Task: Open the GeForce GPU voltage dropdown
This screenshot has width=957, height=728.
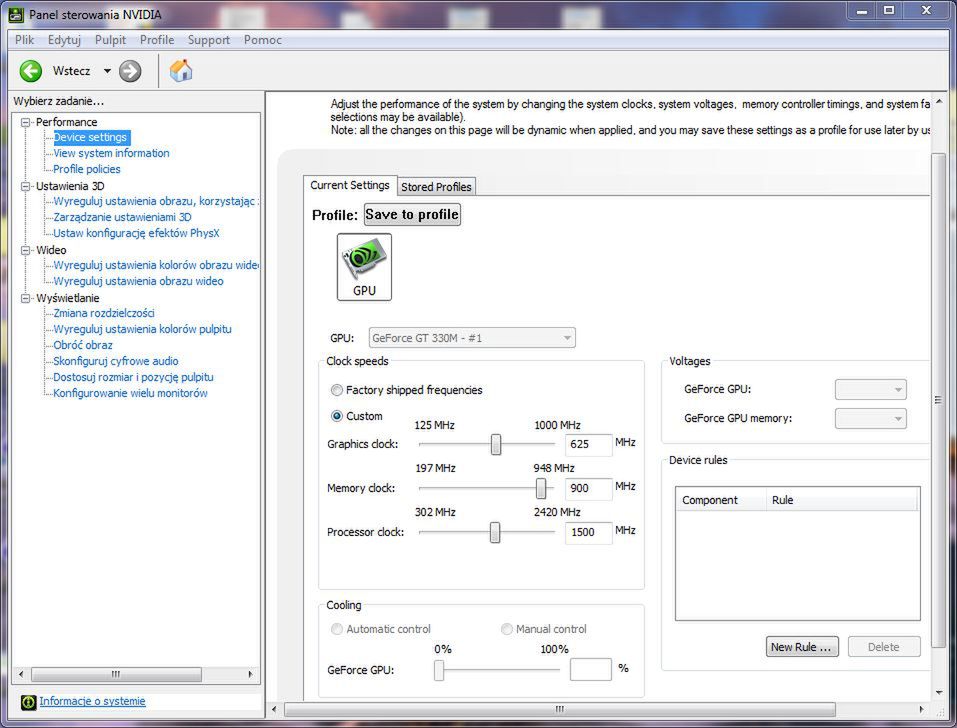Action: (870, 389)
